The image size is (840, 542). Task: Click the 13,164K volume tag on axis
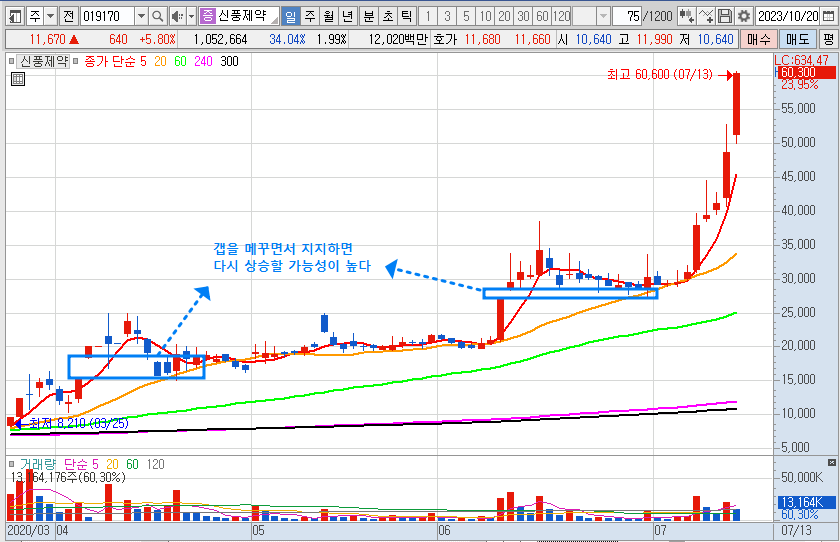pyautogui.click(x=806, y=502)
